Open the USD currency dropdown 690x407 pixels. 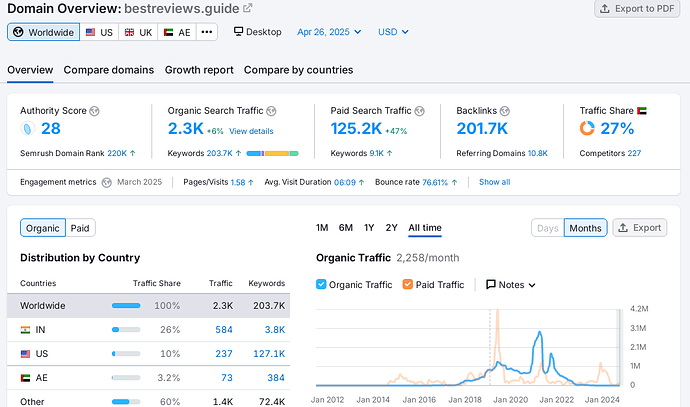(393, 32)
